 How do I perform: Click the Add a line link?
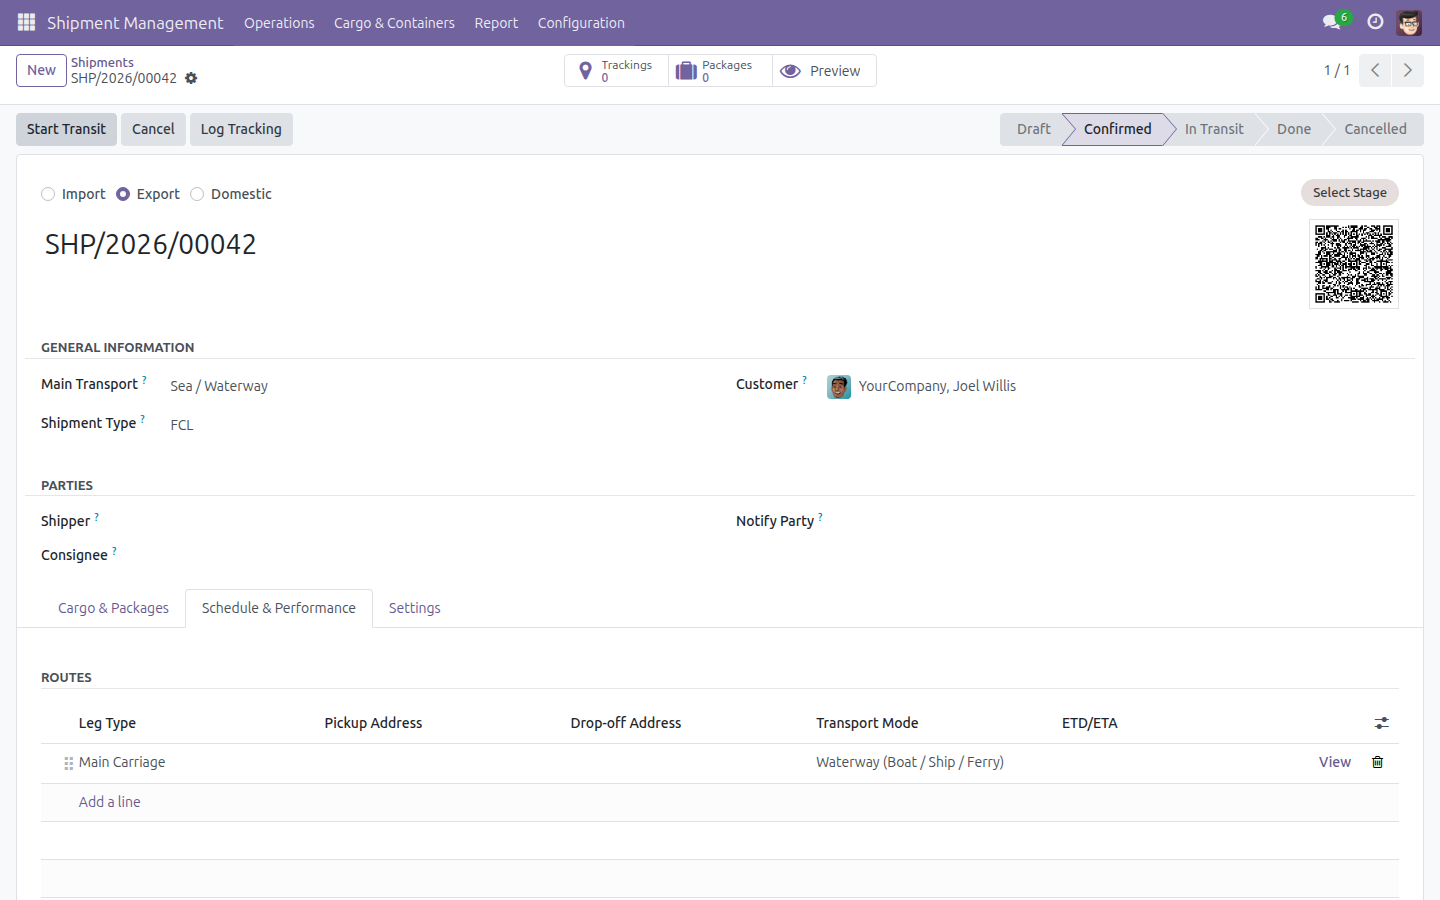110,802
